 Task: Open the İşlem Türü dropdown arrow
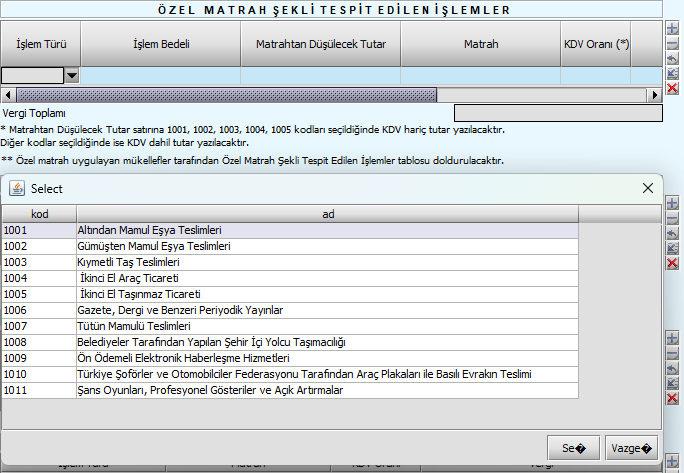(72, 75)
